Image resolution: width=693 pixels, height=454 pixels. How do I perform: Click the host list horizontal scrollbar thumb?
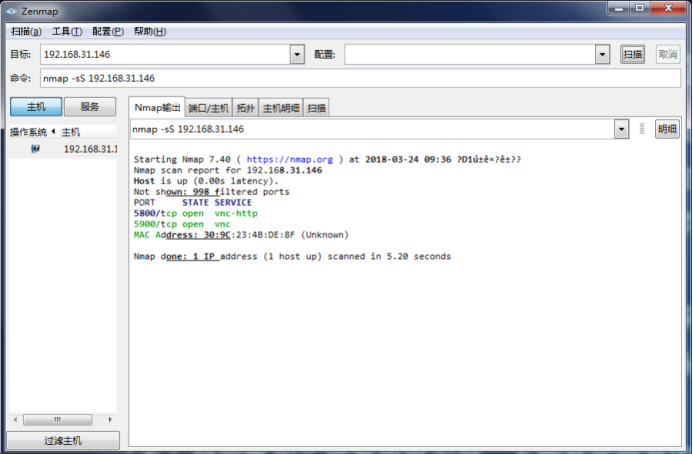(x=57, y=419)
